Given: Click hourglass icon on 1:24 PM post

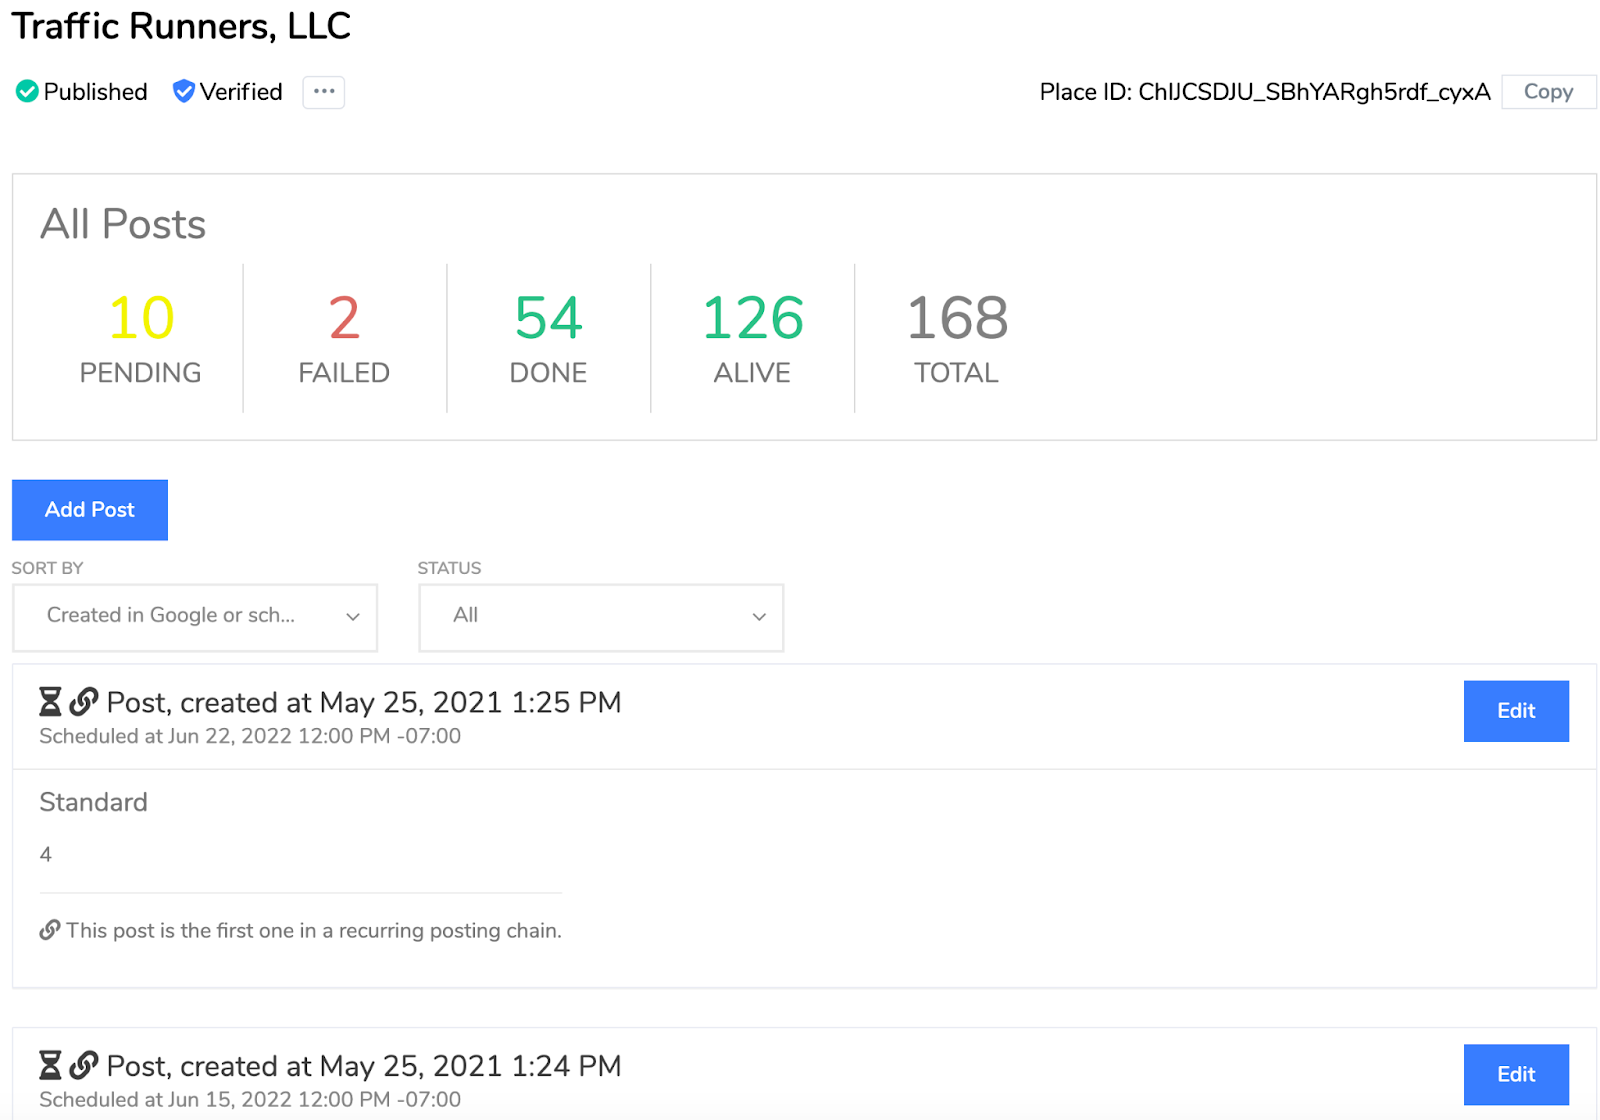Looking at the screenshot, I should (x=50, y=1065).
